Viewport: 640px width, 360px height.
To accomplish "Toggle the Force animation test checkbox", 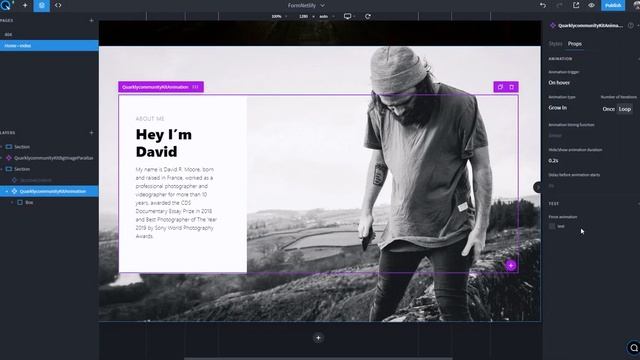I will 552,226.
